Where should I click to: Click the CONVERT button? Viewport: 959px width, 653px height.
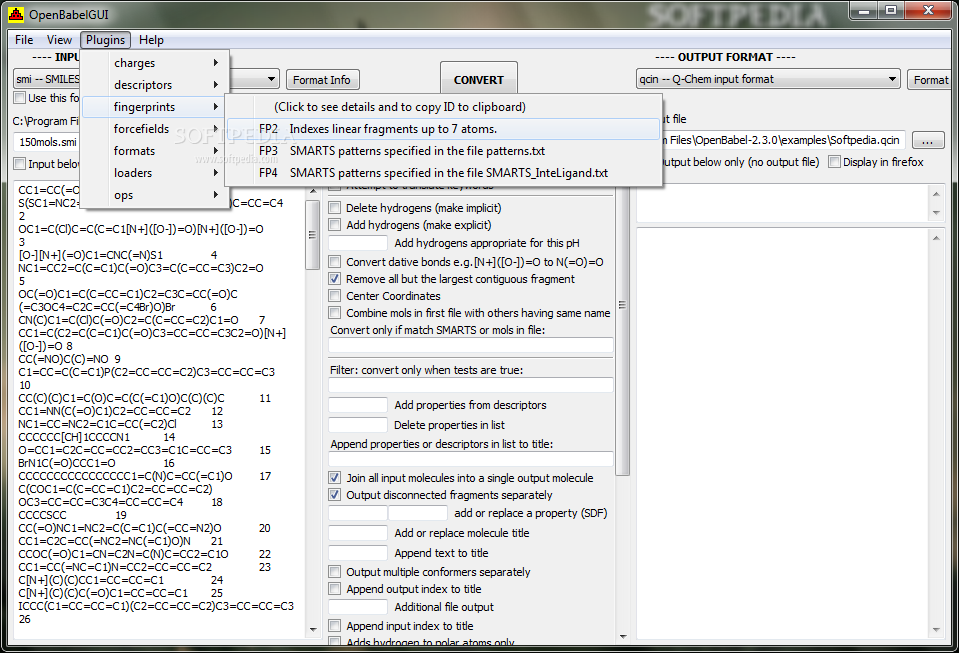coord(479,79)
